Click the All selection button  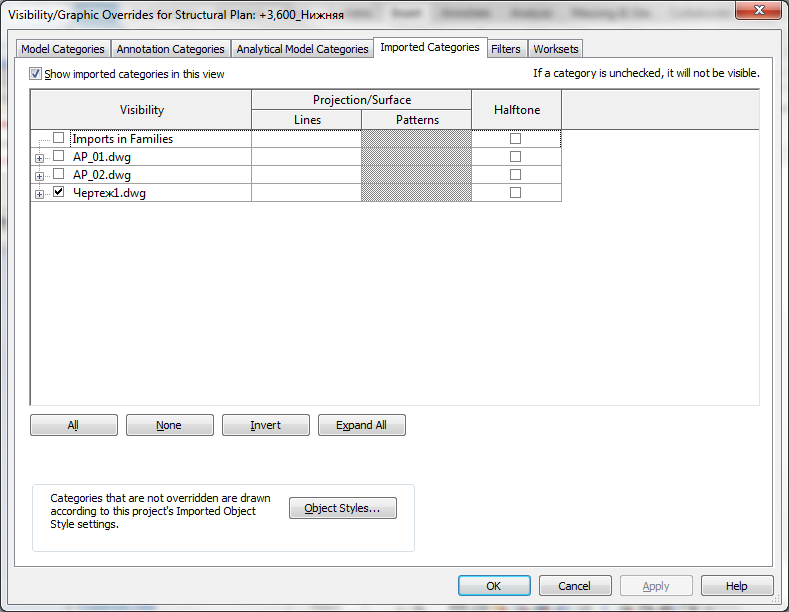(74, 425)
